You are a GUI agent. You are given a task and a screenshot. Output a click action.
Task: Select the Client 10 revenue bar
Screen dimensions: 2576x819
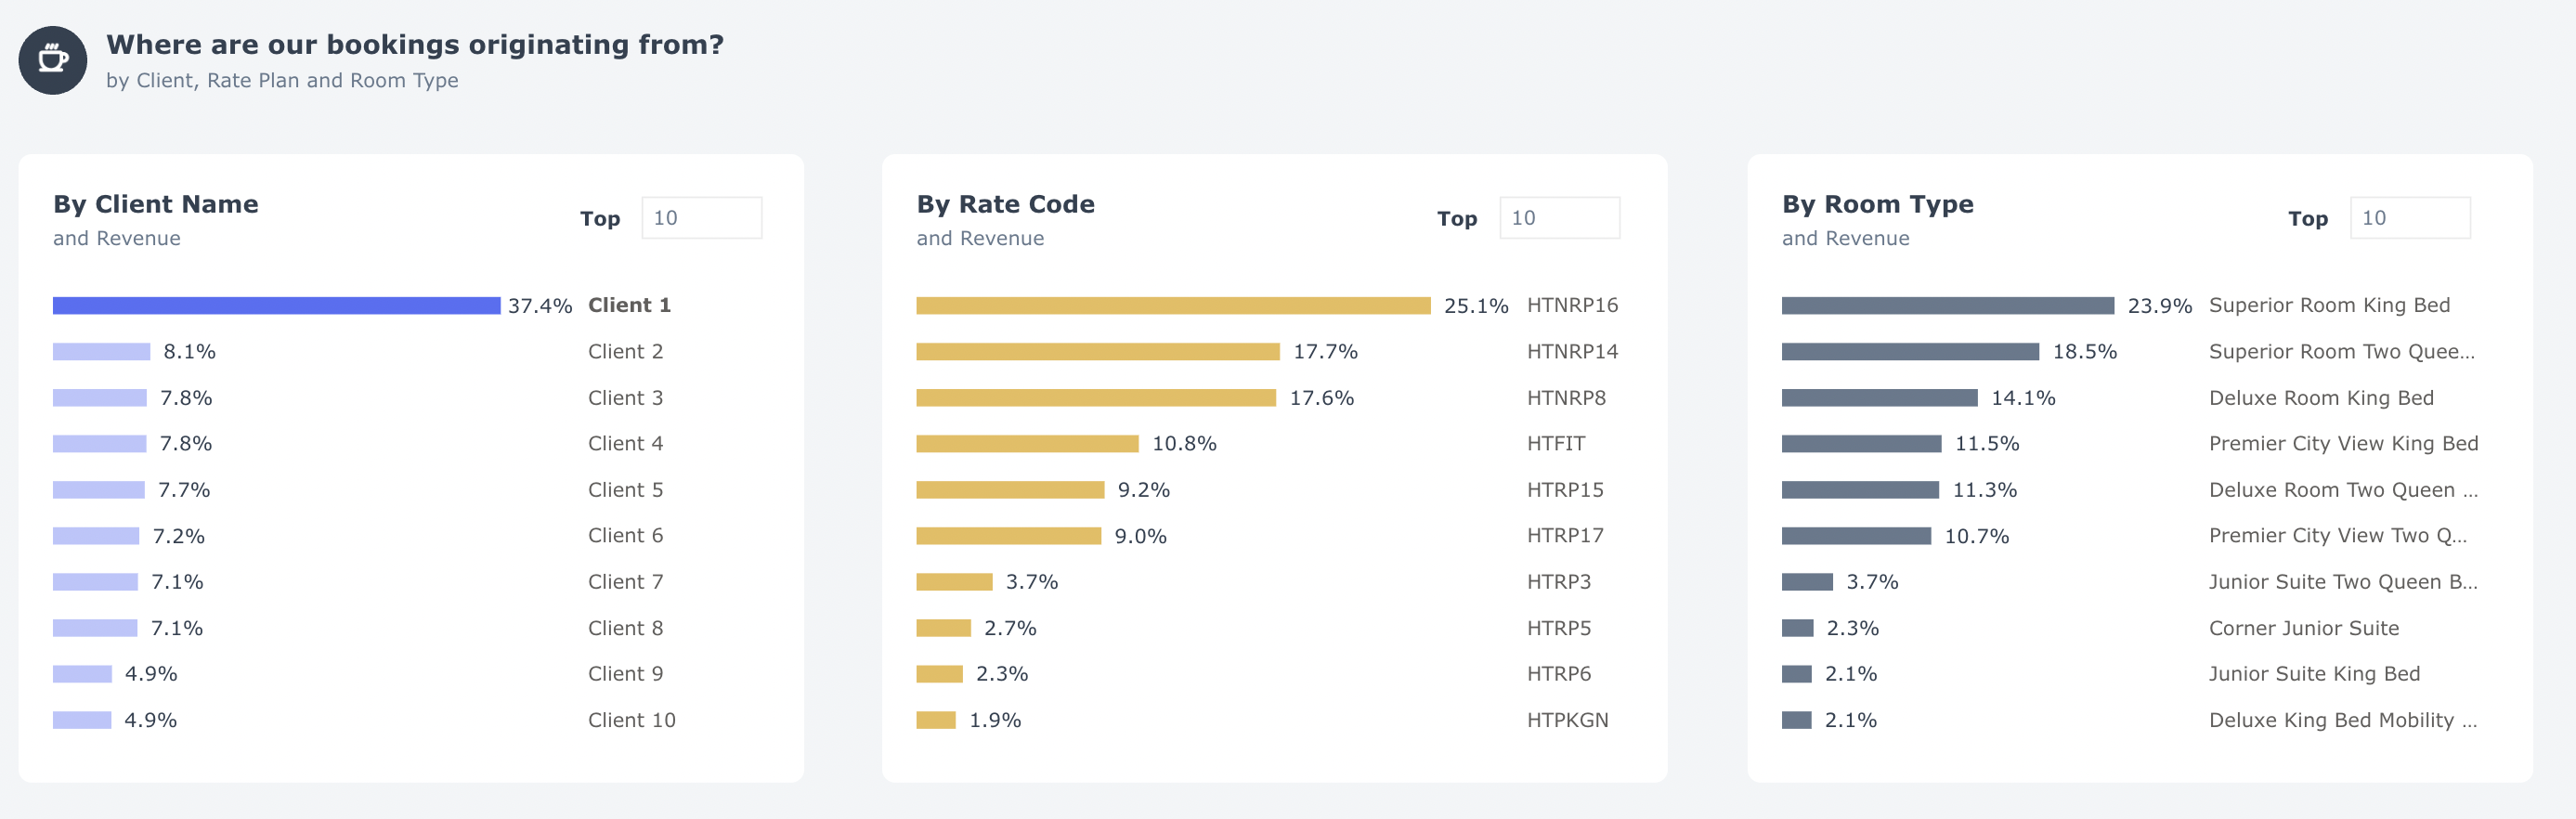point(82,720)
